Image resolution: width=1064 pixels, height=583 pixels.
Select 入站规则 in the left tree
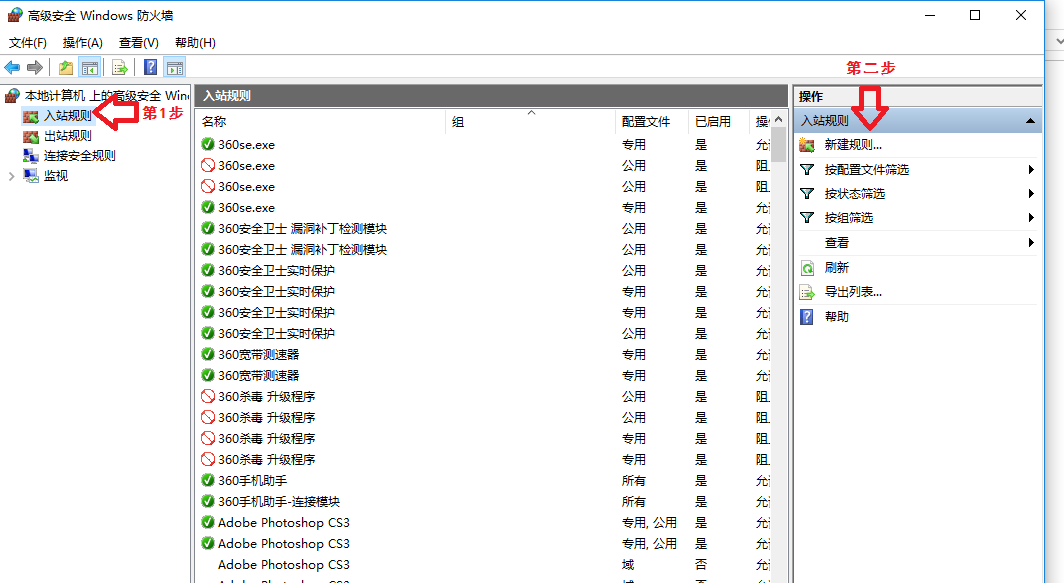pos(67,115)
